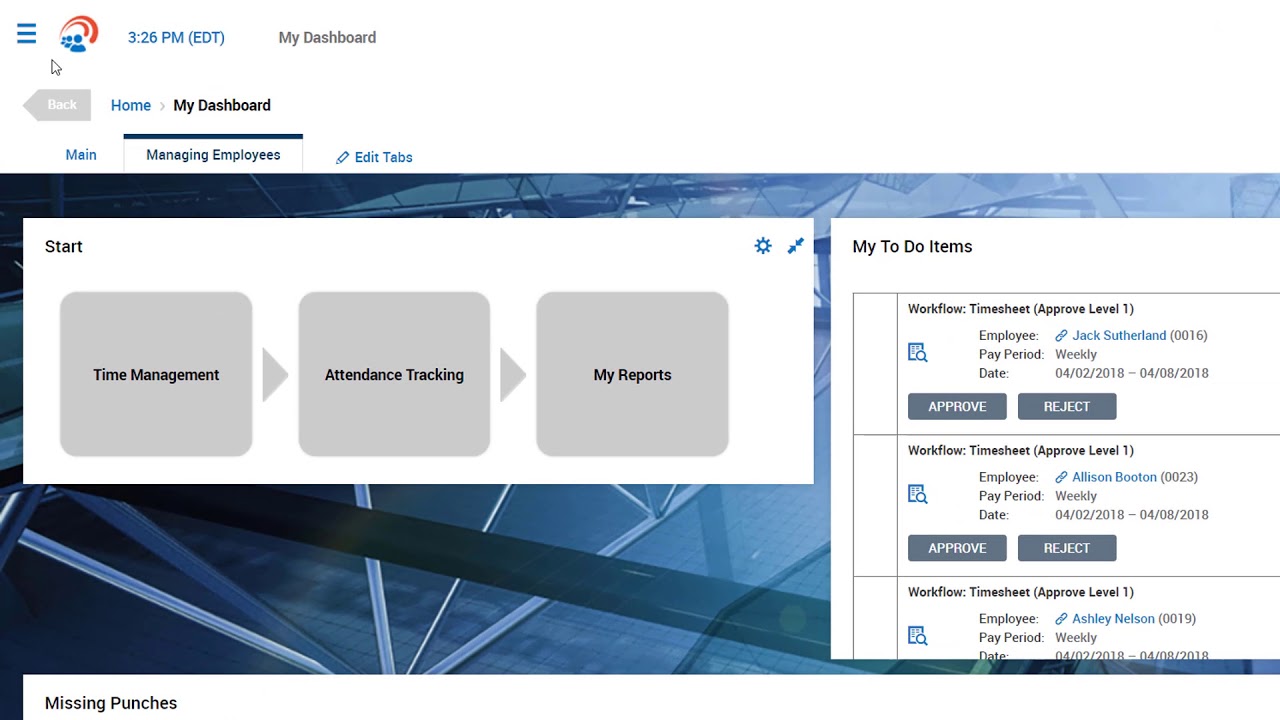
Task: Click the 3:26 PM (EDT) clock
Action: pyautogui.click(x=176, y=38)
